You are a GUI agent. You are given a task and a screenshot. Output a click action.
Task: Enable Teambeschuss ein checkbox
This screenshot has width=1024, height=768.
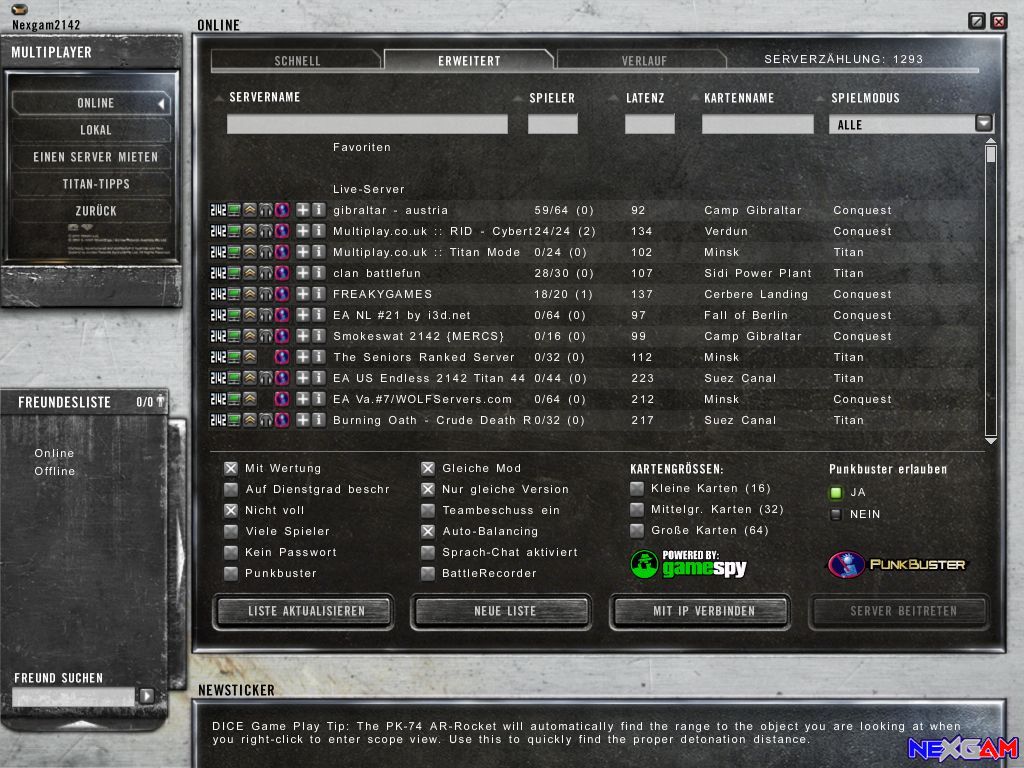coord(428,510)
